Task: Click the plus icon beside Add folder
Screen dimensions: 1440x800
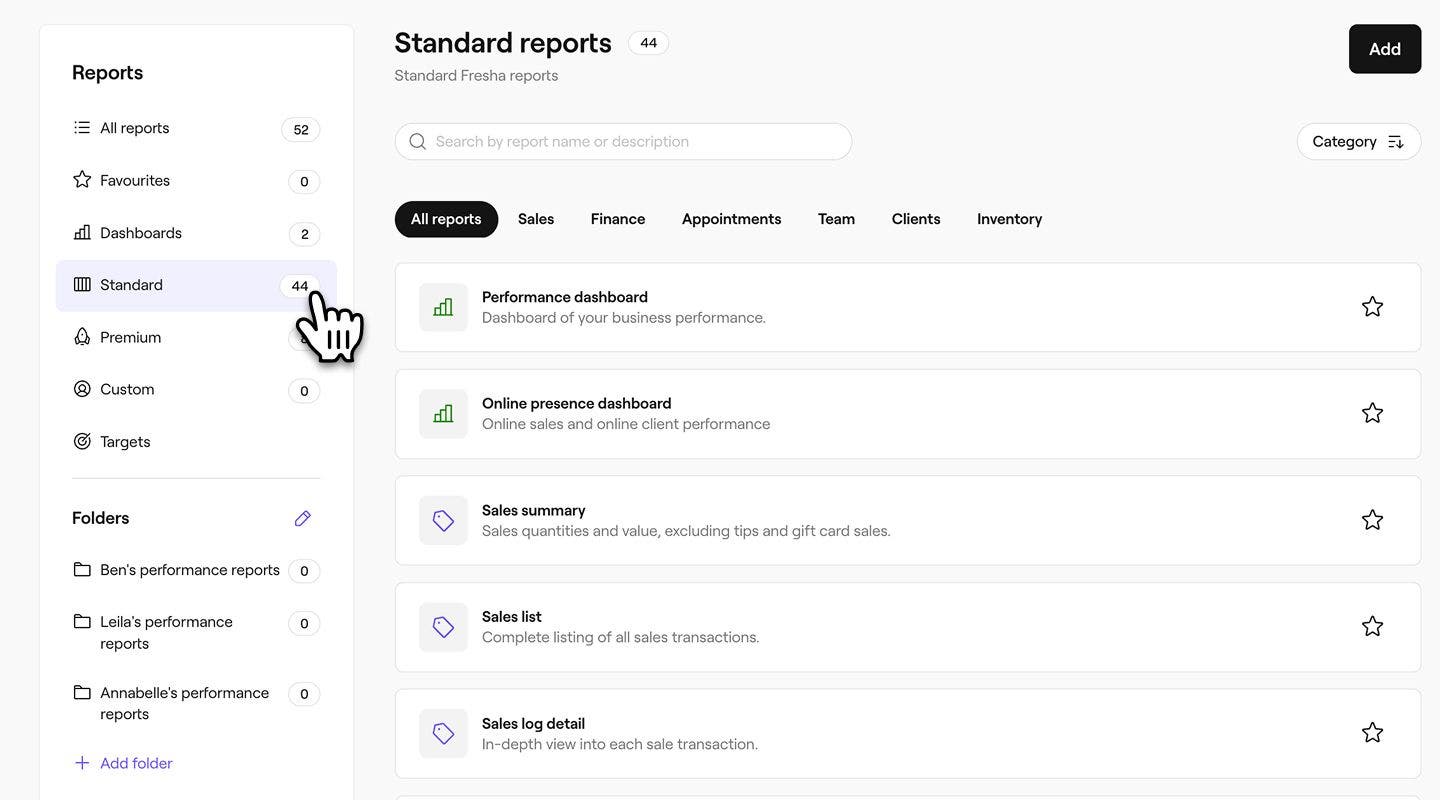Action: click(82, 763)
